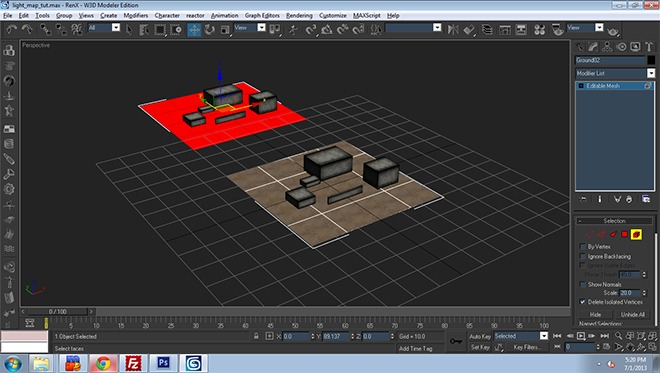Switch to the Hierarchy command panel tab
Viewport: 660px width, 373px height.
tap(607, 47)
